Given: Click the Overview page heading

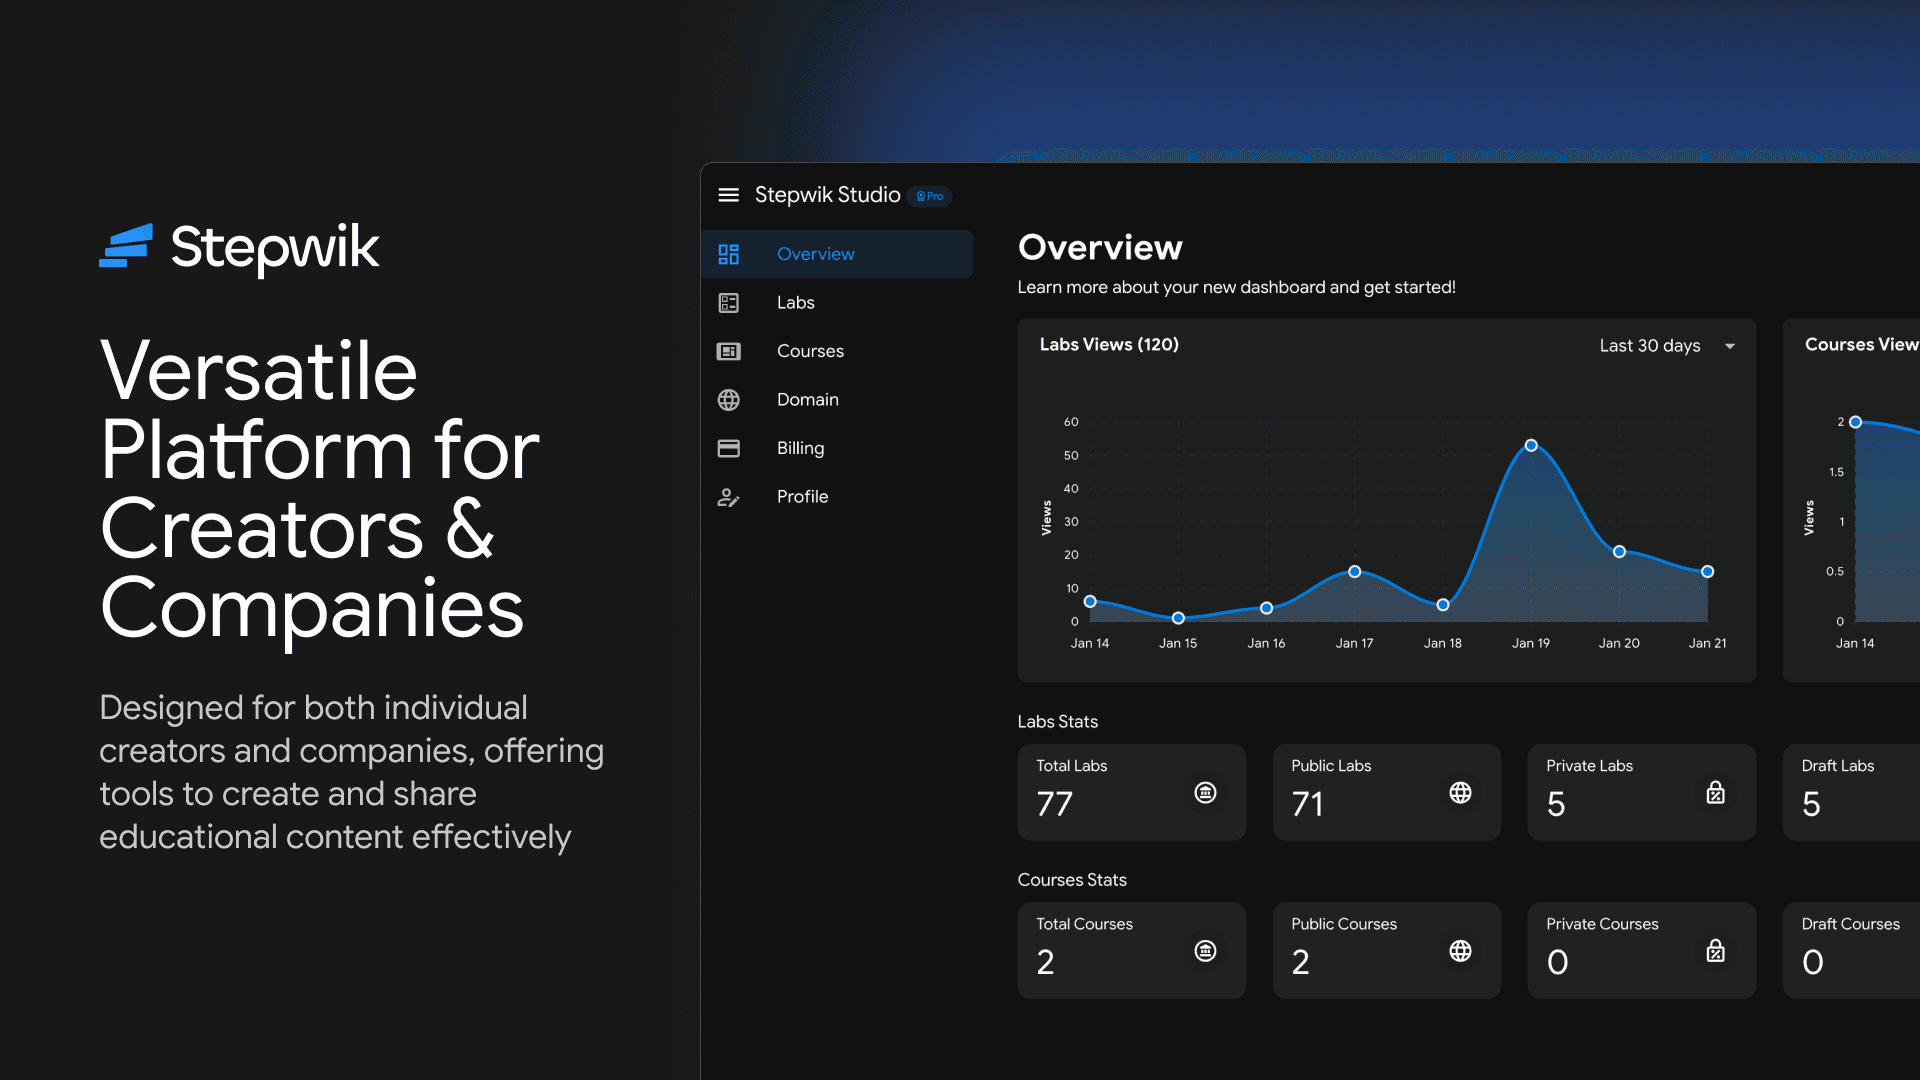Looking at the screenshot, I should point(1100,247).
